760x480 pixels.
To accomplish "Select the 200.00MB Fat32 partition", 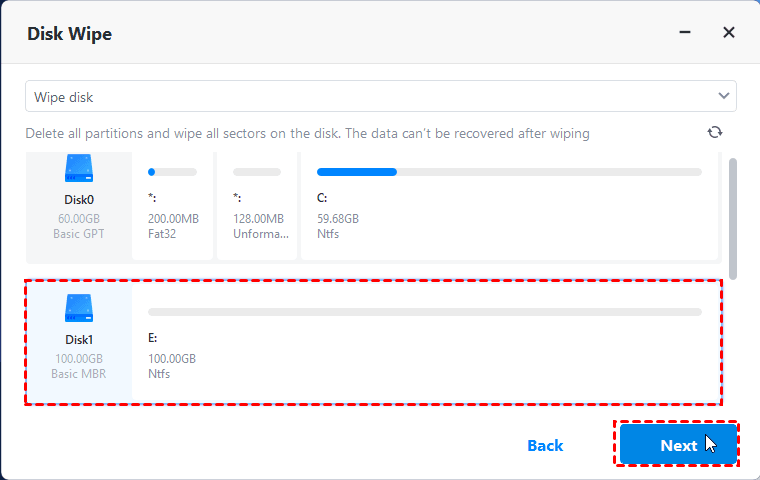I will (x=172, y=208).
